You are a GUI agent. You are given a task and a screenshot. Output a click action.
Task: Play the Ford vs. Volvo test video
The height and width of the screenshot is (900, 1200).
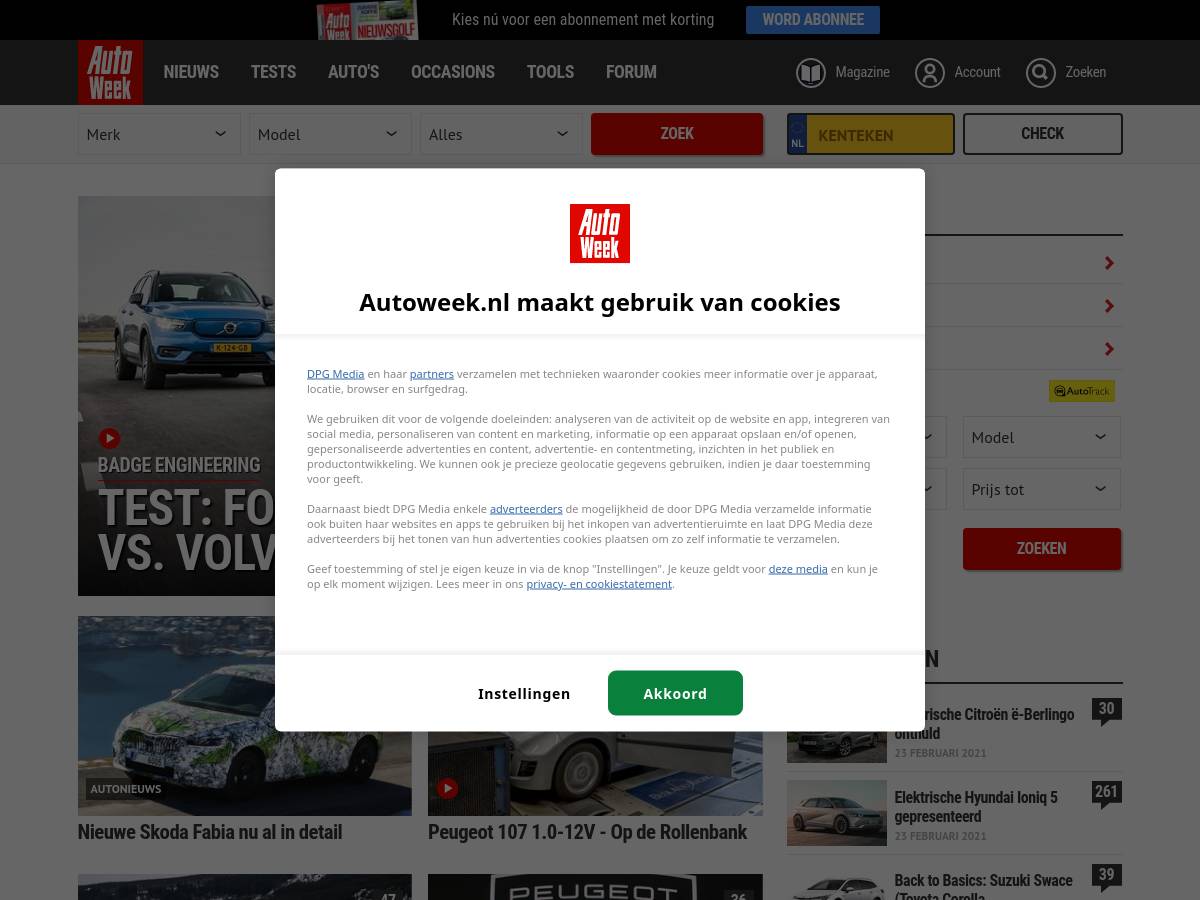(x=109, y=438)
